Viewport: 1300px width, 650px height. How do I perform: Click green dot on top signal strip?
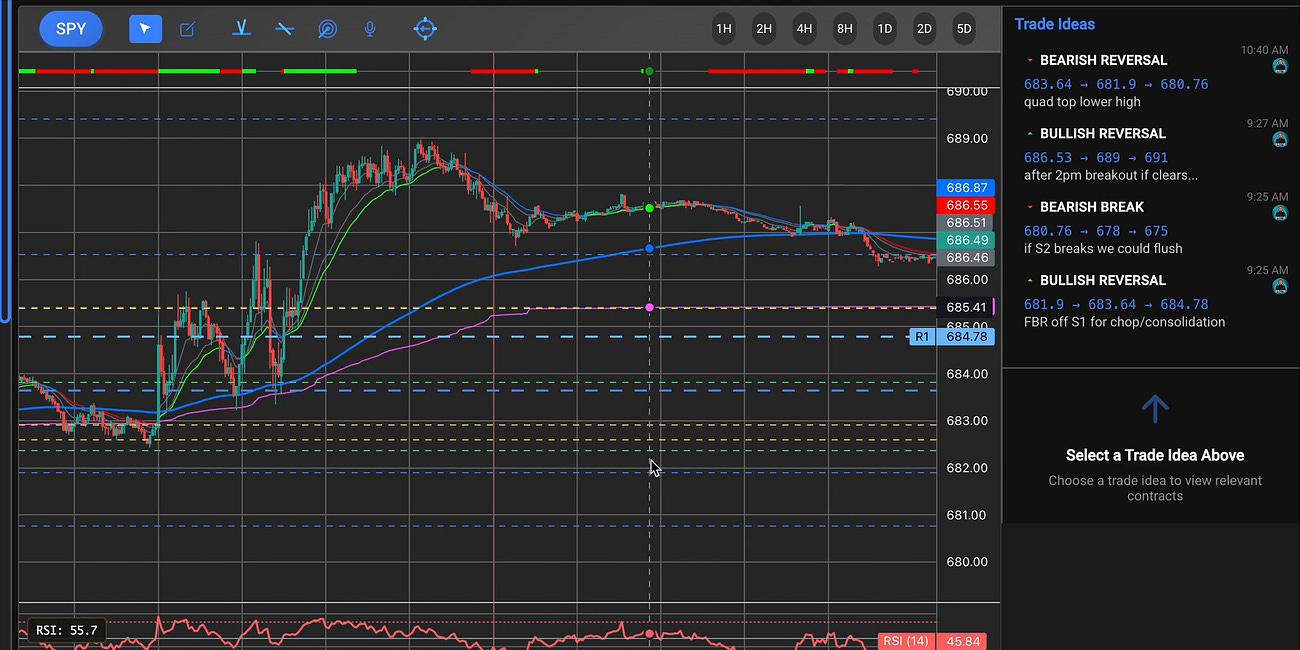coord(650,71)
